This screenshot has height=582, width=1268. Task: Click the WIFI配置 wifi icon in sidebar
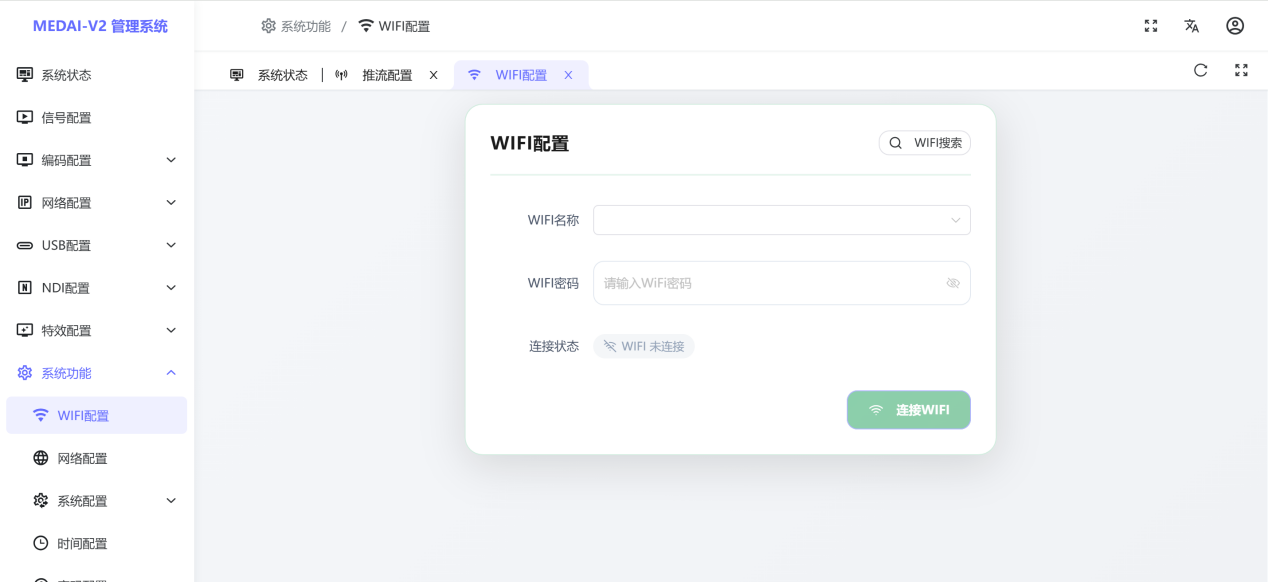coord(41,415)
